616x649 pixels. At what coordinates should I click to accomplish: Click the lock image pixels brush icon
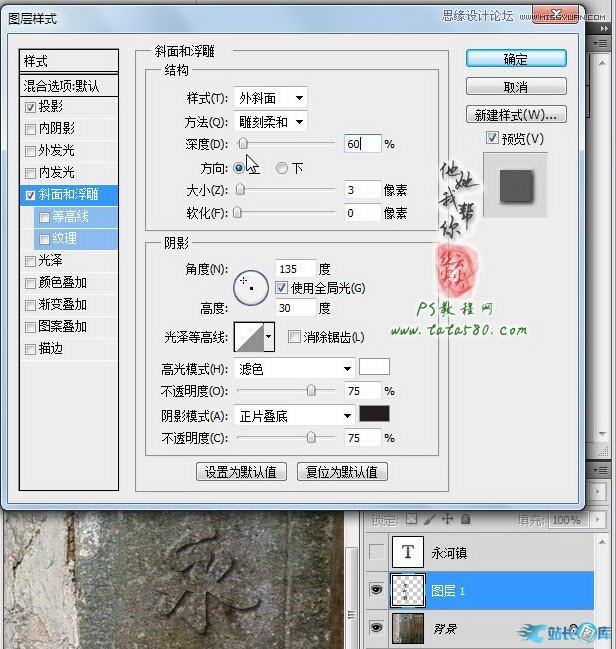click(428, 520)
